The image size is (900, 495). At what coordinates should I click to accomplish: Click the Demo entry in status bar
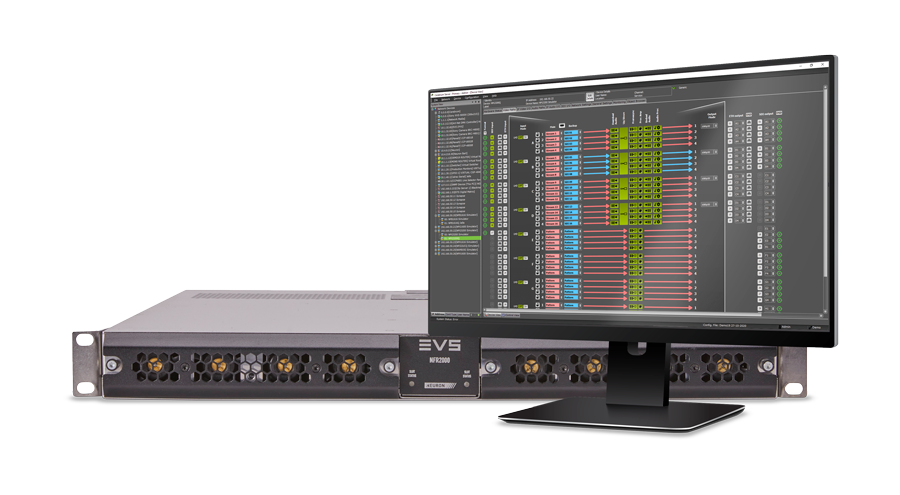click(x=816, y=327)
